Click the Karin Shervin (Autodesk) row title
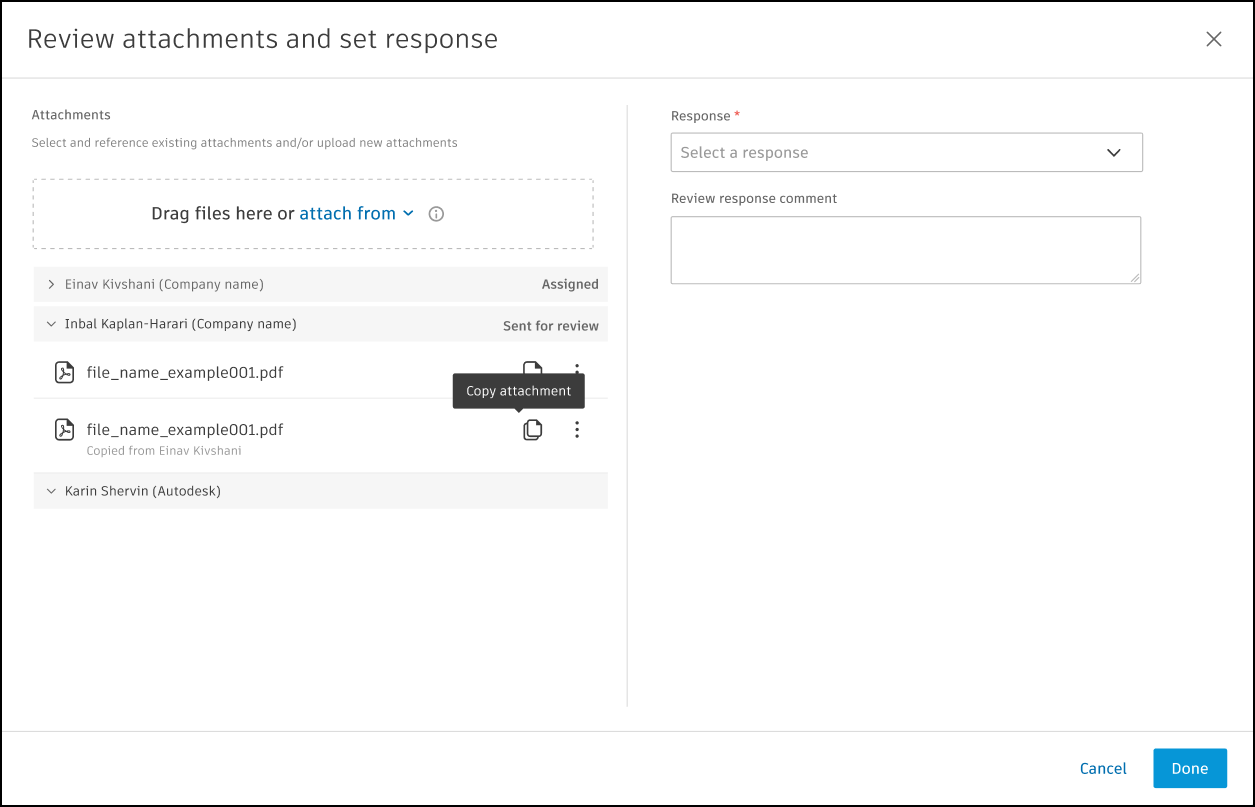This screenshot has width=1255, height=807. click(x=143, y=491)
